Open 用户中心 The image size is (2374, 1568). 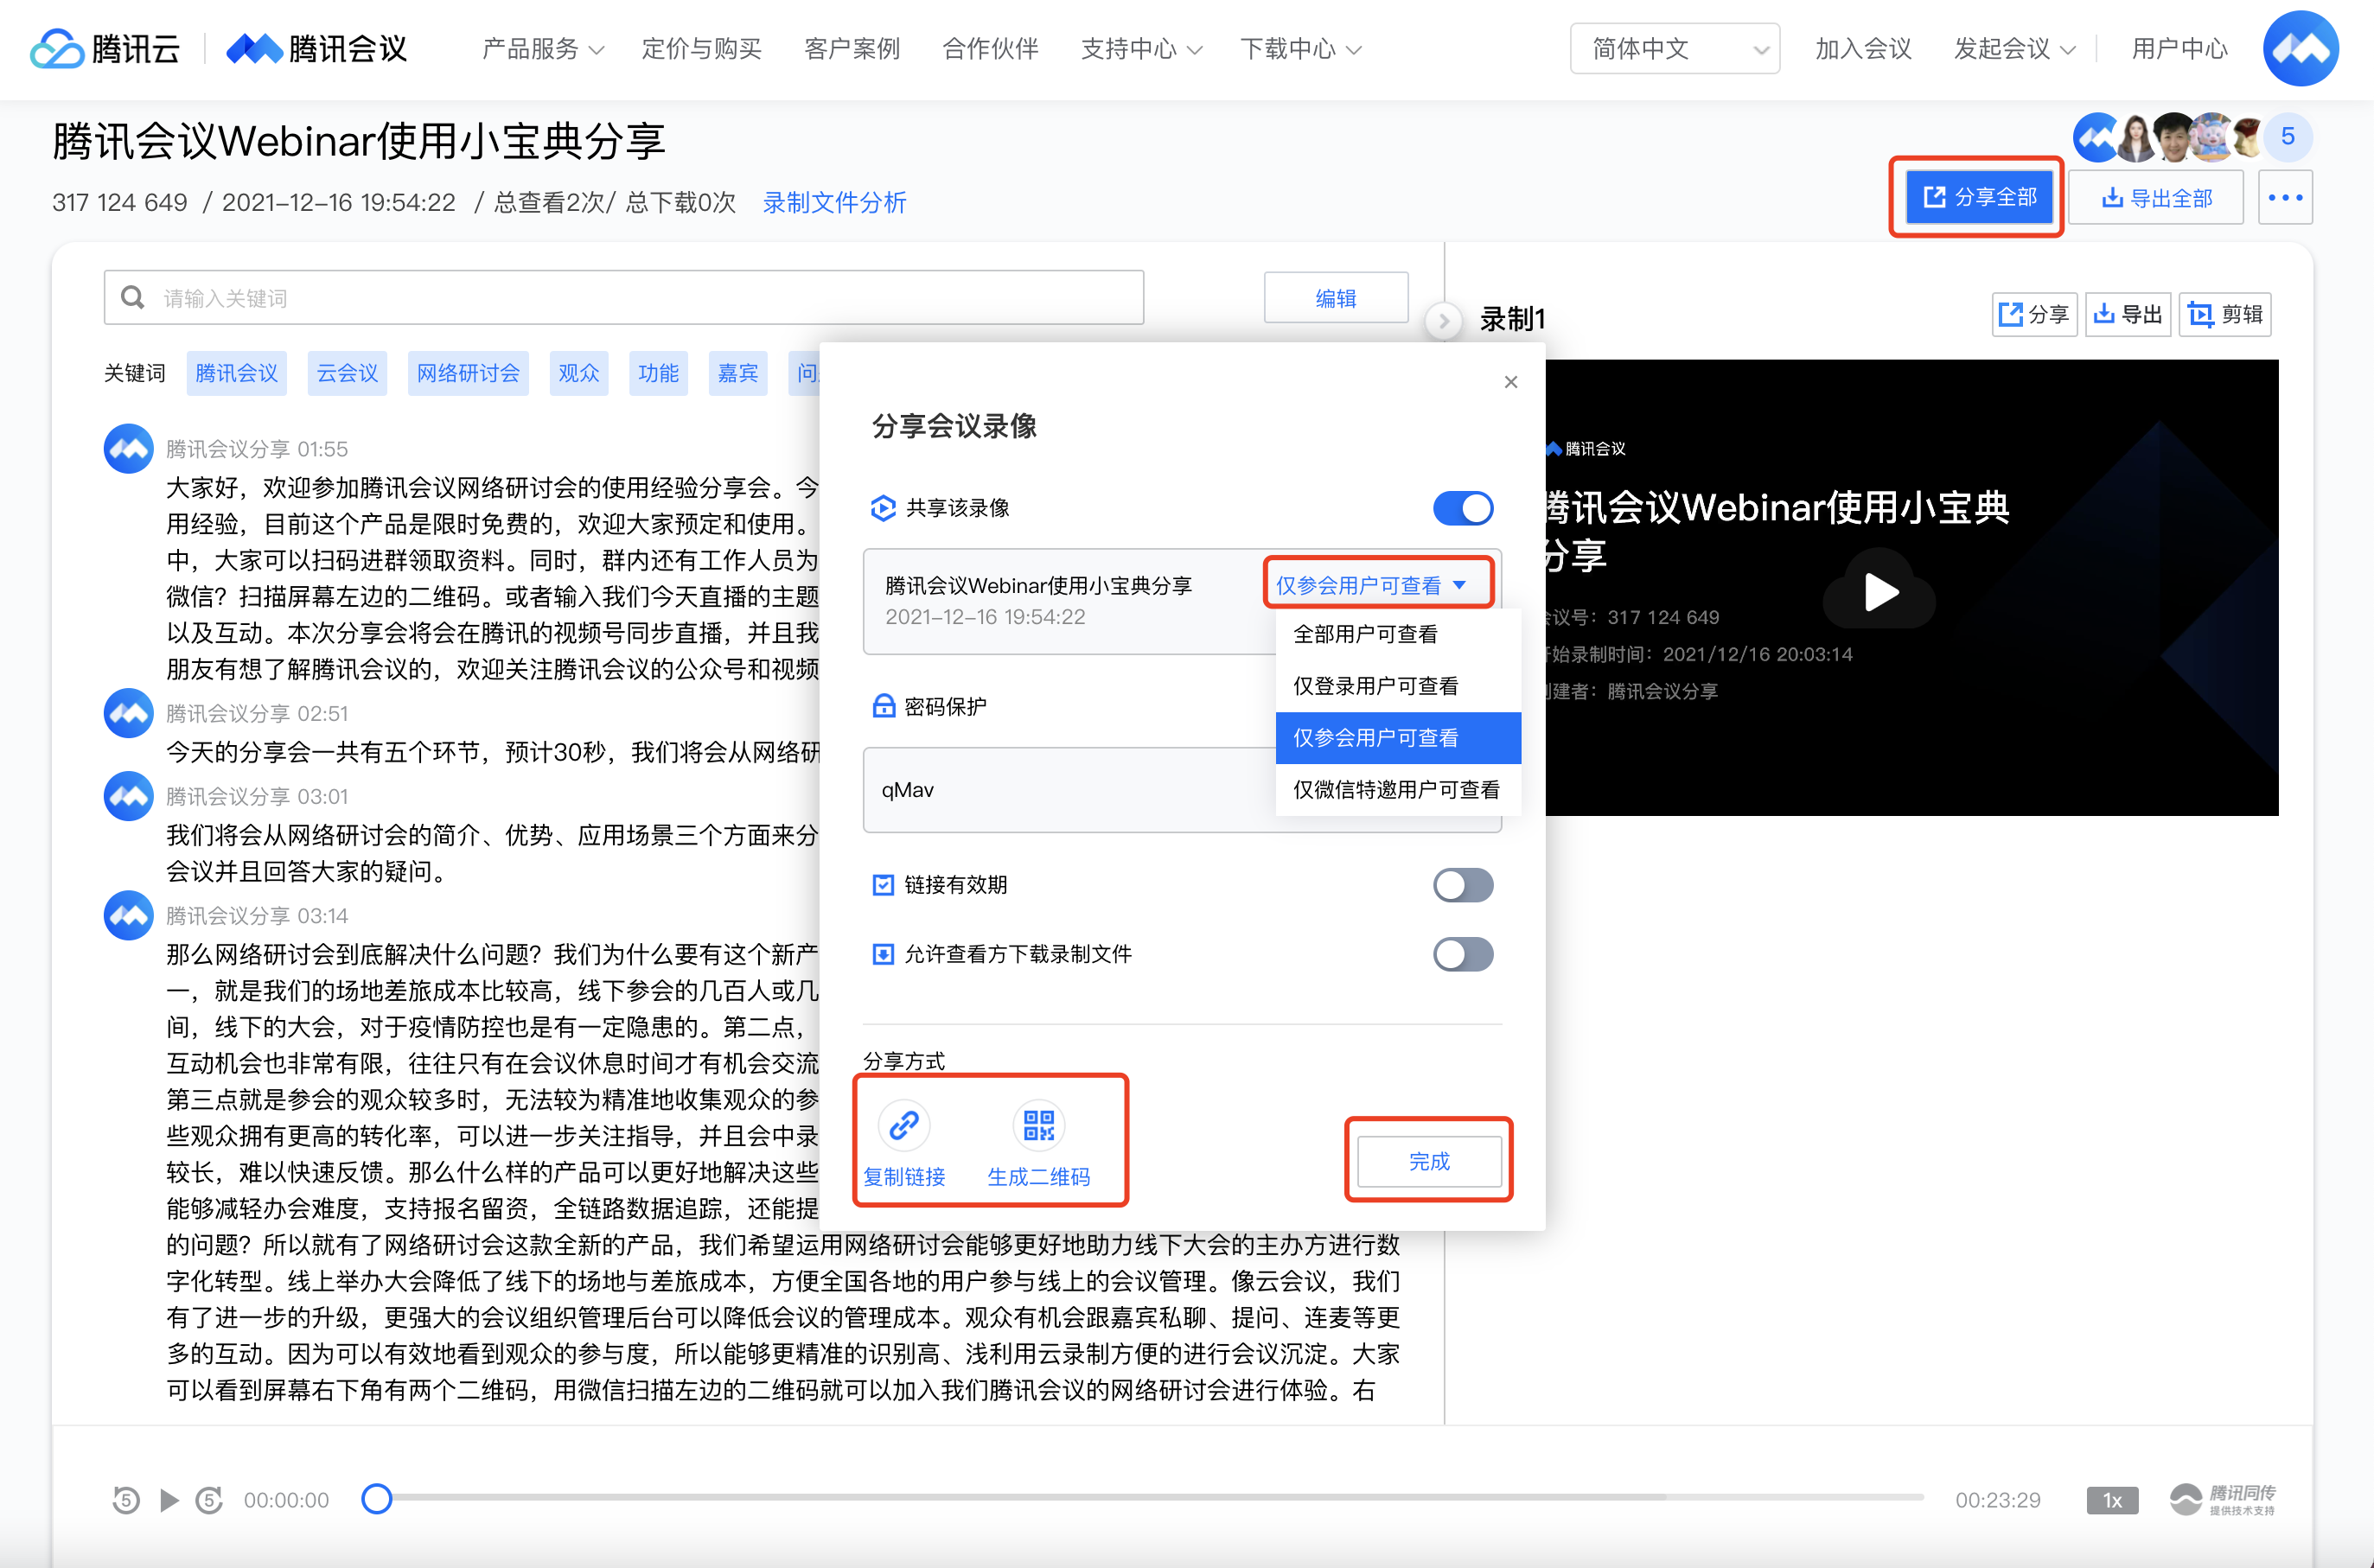[x=2179, y=49]
